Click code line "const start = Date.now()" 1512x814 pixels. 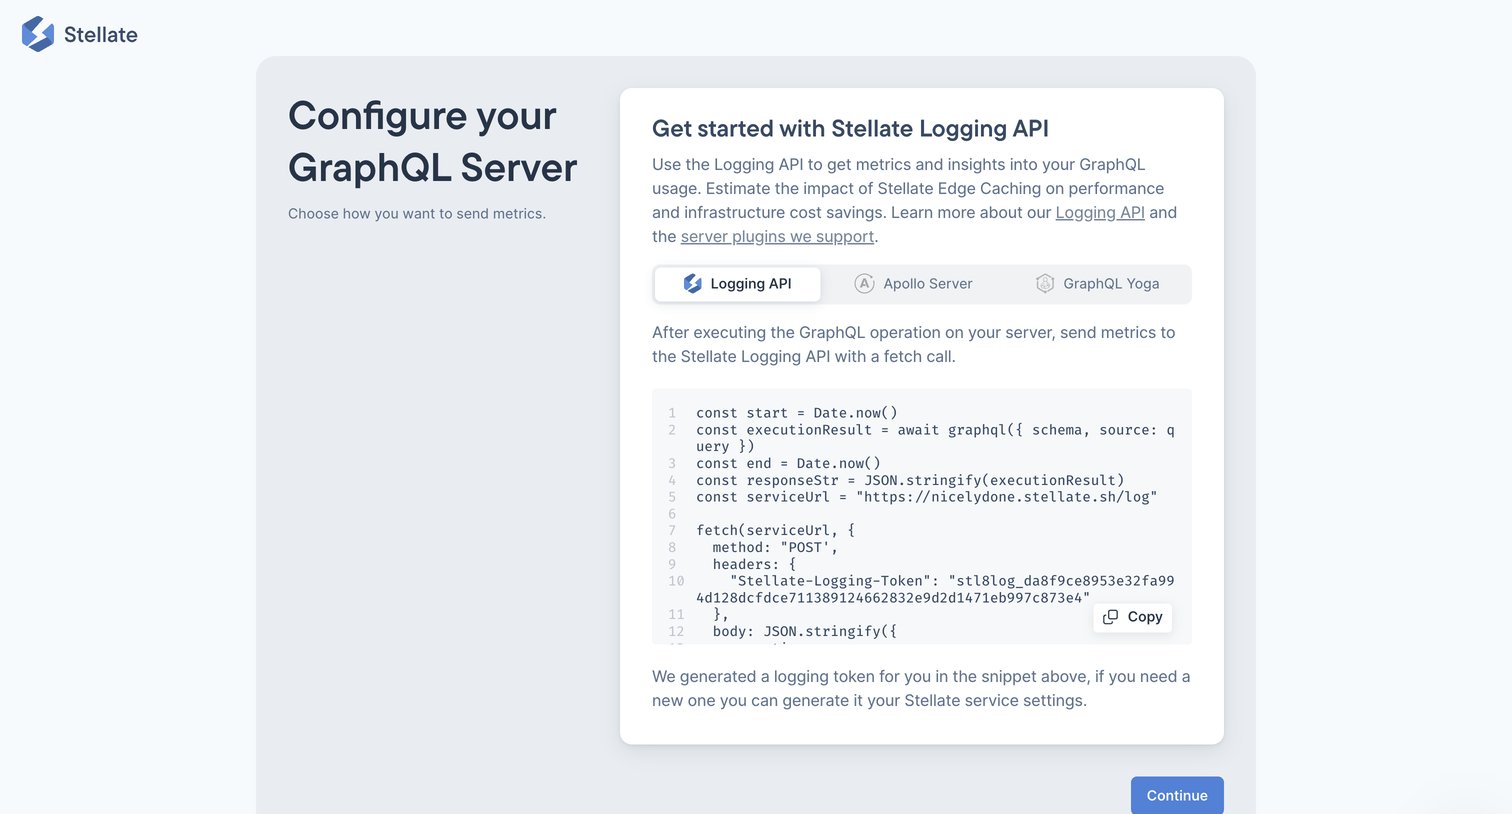pyautogui.click(x=797, y=413)
